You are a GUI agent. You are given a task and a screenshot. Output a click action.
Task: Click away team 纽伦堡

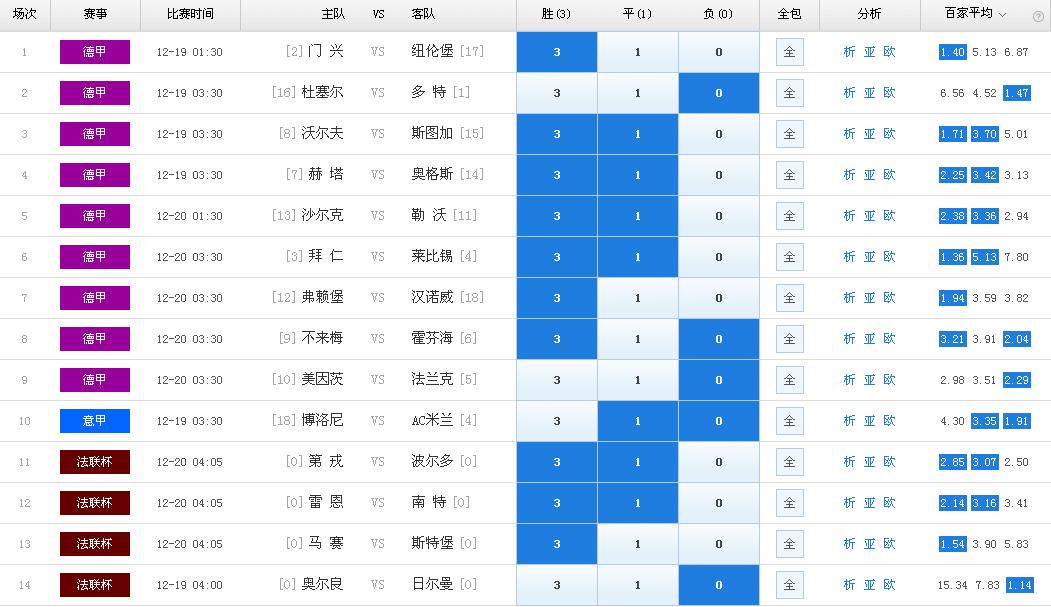pos(432,51)
